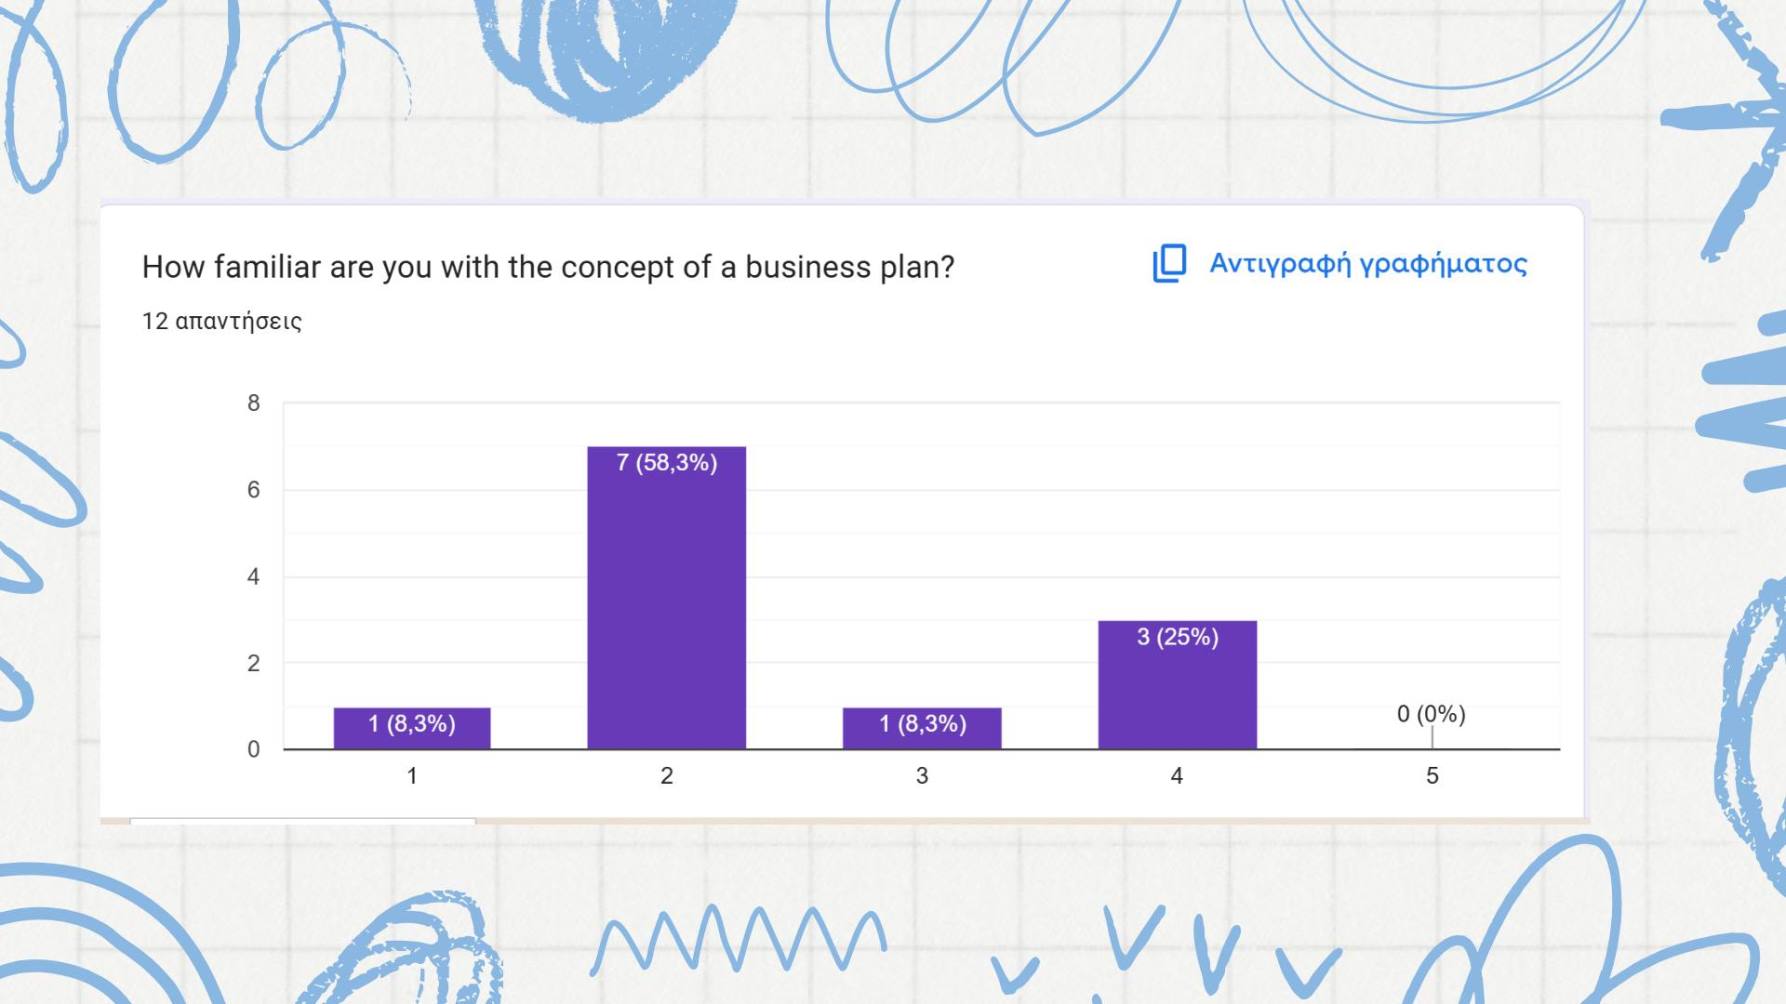Viewport: 1786px width, 1004px height.
Task: Click y-axis value 6
Action: [x=253, y=490]
